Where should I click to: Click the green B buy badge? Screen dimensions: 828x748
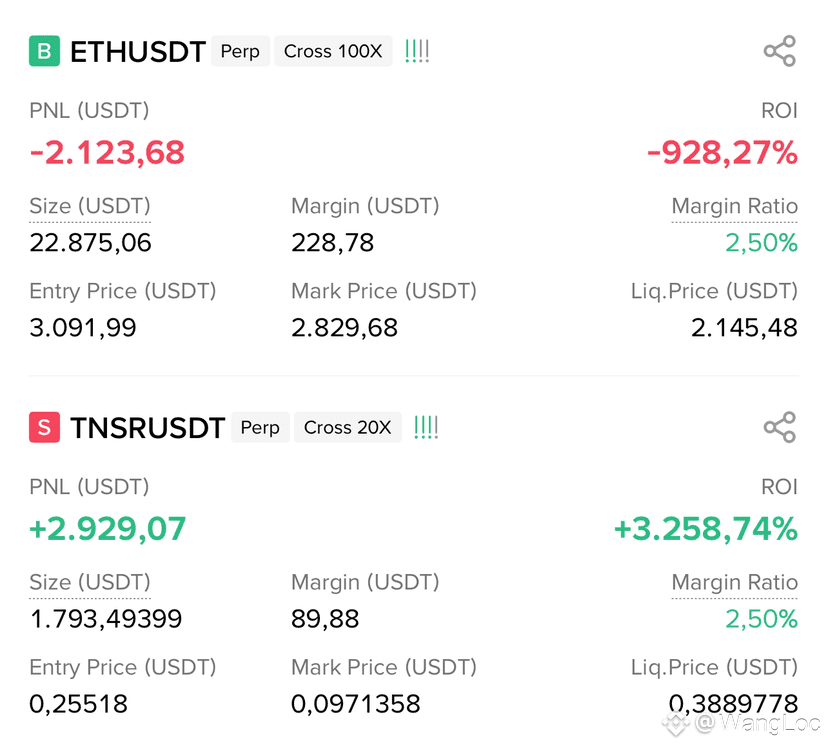44,51
